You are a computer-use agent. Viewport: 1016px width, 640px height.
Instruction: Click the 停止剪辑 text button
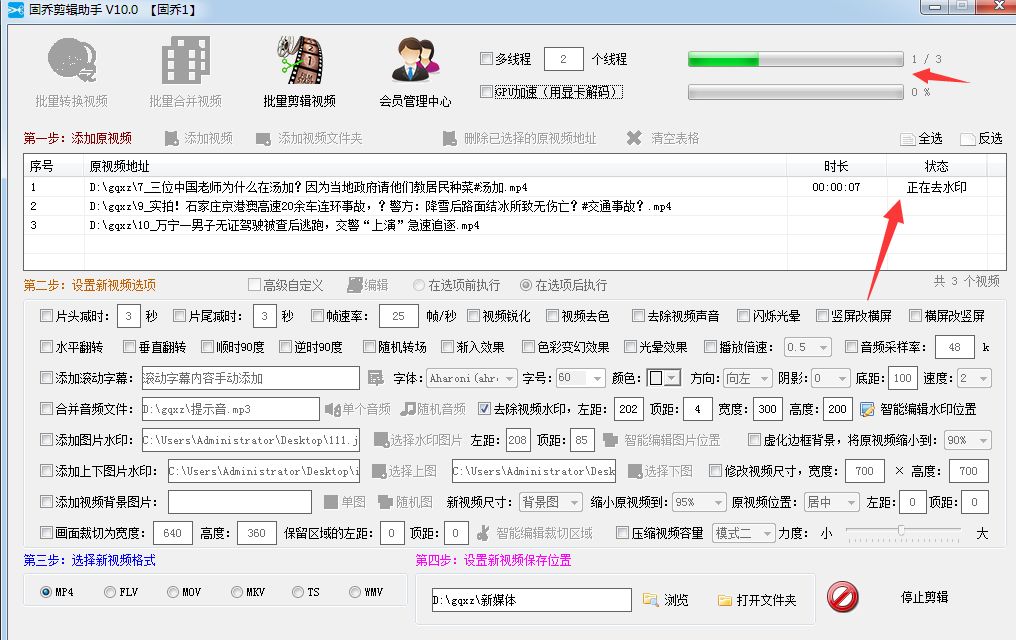pyautogui.click(x=924, y=597)
